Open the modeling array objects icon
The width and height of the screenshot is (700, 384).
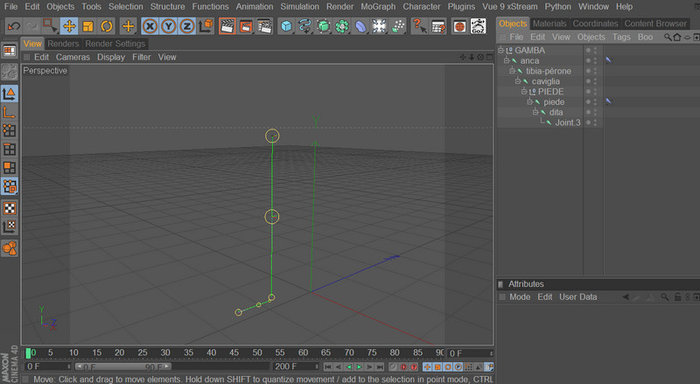tap(342, 26)
